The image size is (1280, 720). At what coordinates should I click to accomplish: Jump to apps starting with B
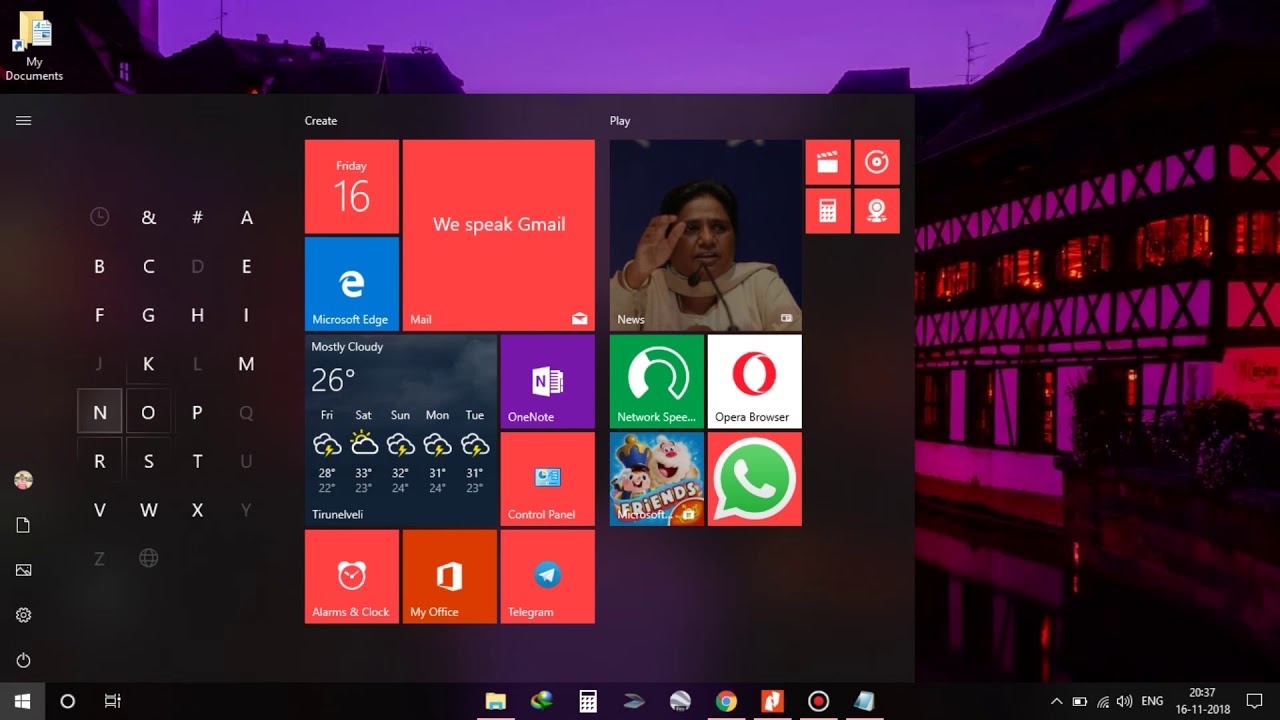tap(99, 266)
